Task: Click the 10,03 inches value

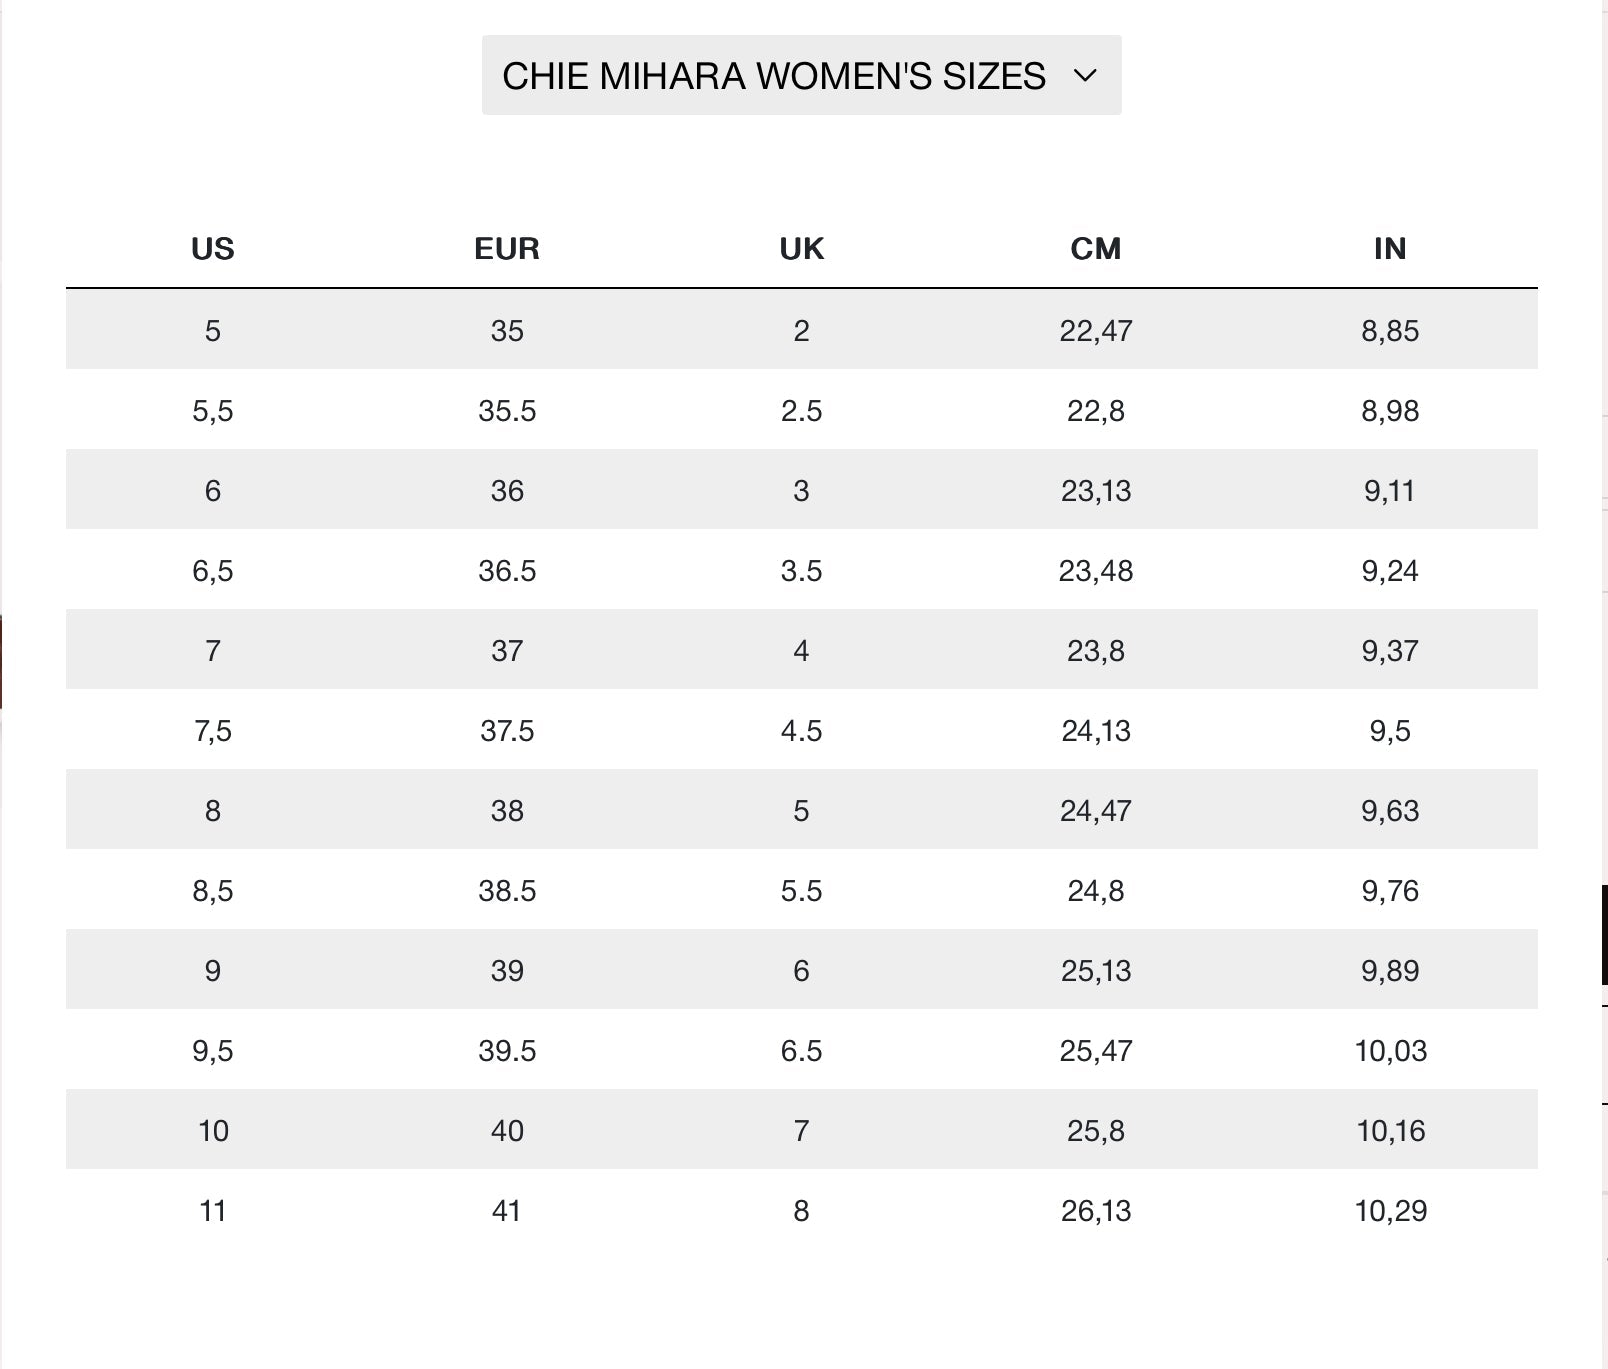Action: tap(1390, 1051)
